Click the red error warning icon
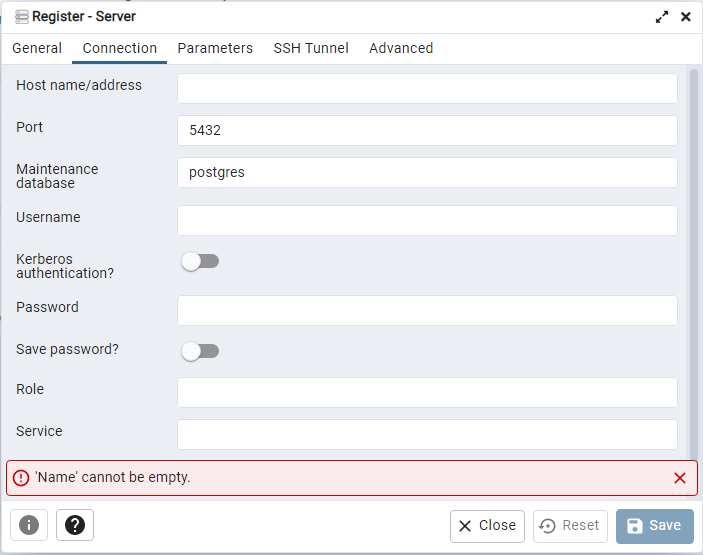This screenshot has width=703, height=555. [21, 478]
